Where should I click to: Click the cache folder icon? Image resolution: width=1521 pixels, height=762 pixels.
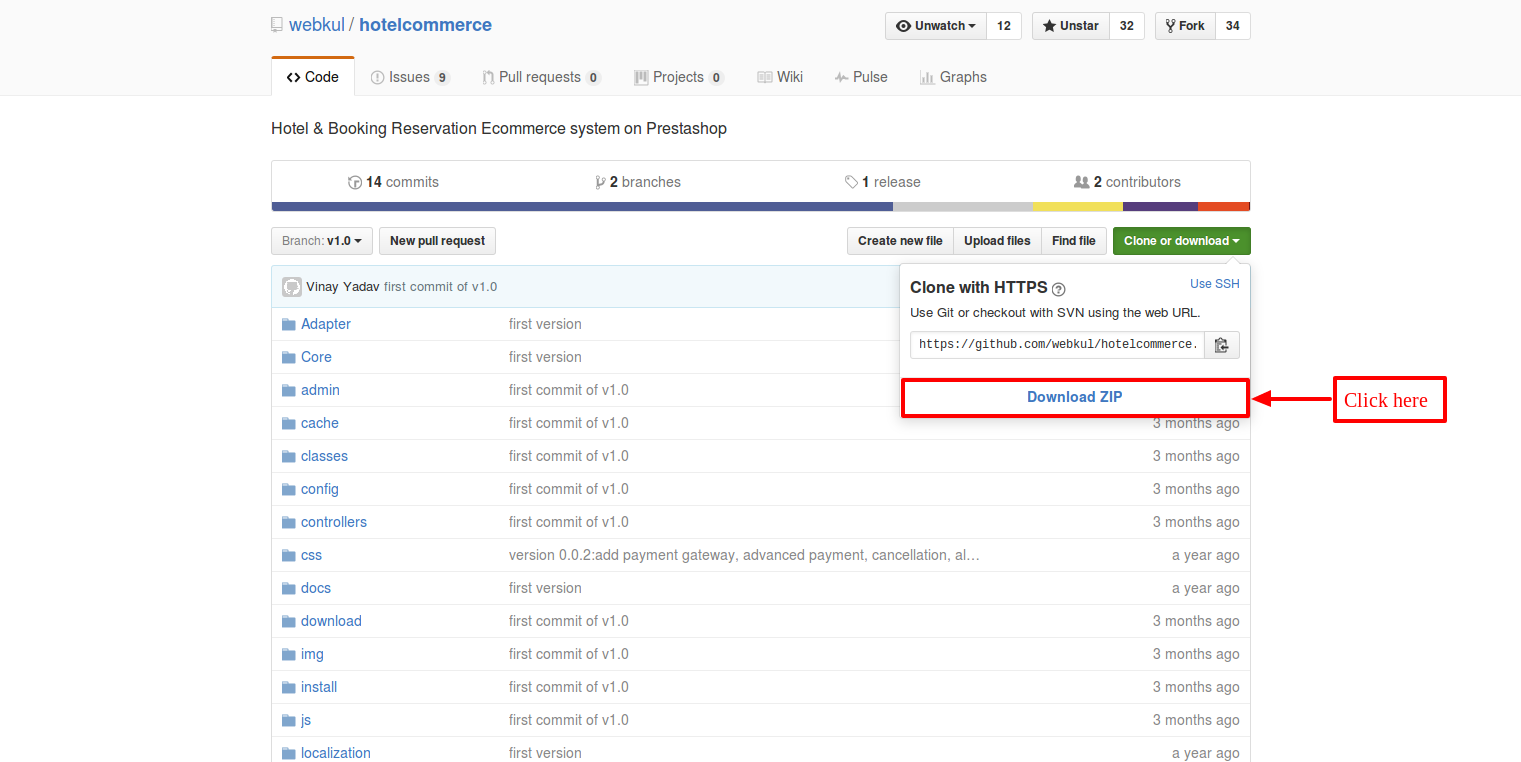coord(289,423)
